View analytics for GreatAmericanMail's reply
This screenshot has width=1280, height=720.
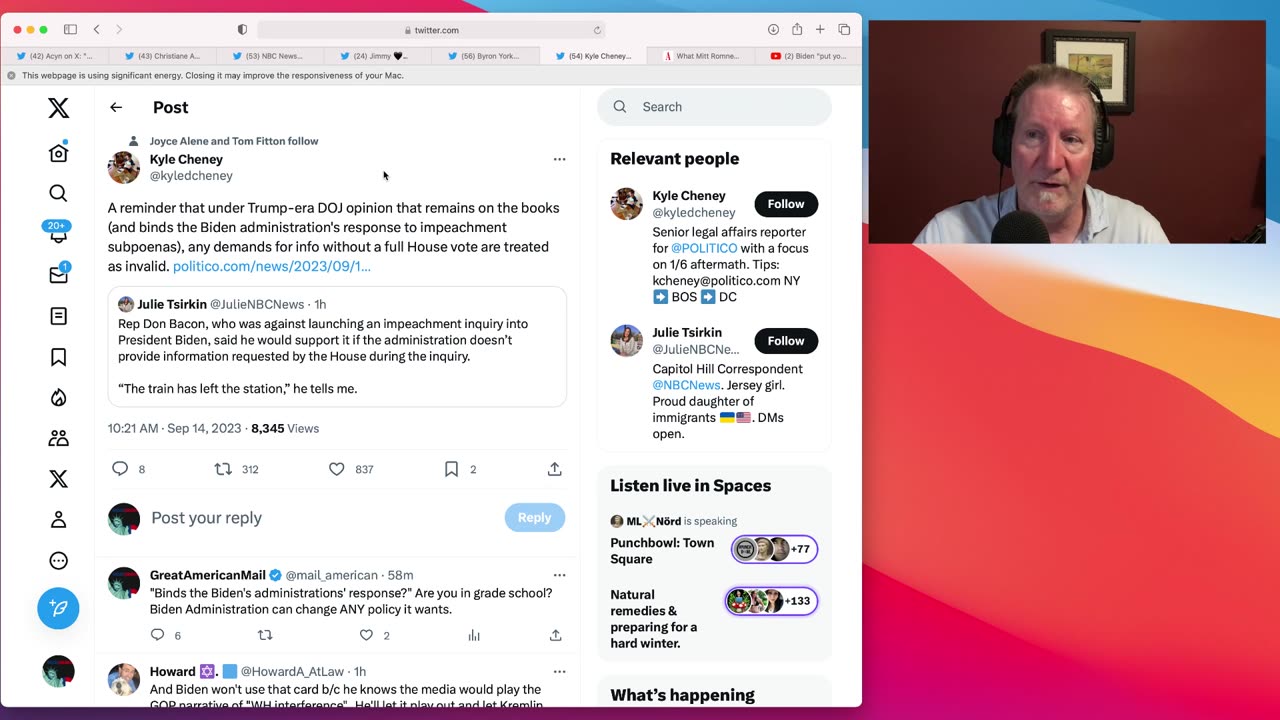474,635
